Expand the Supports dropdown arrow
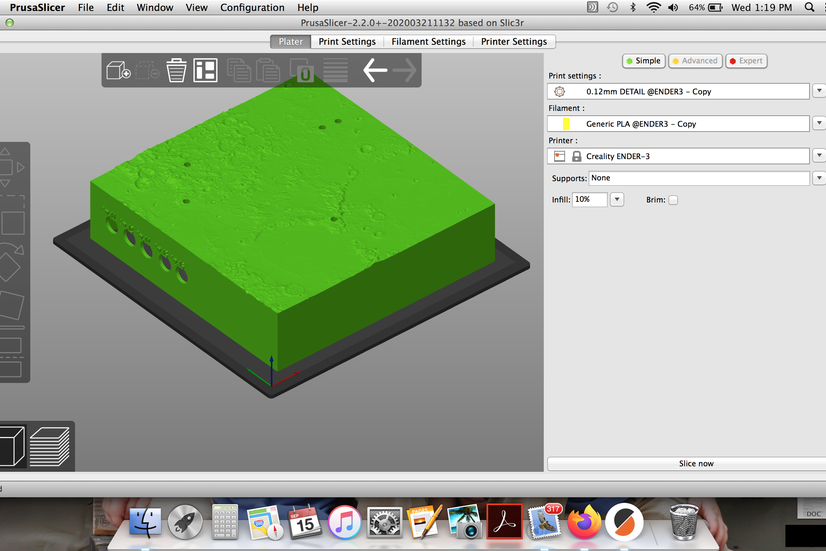Screen dimensions: 826x551 coord(819,178)
